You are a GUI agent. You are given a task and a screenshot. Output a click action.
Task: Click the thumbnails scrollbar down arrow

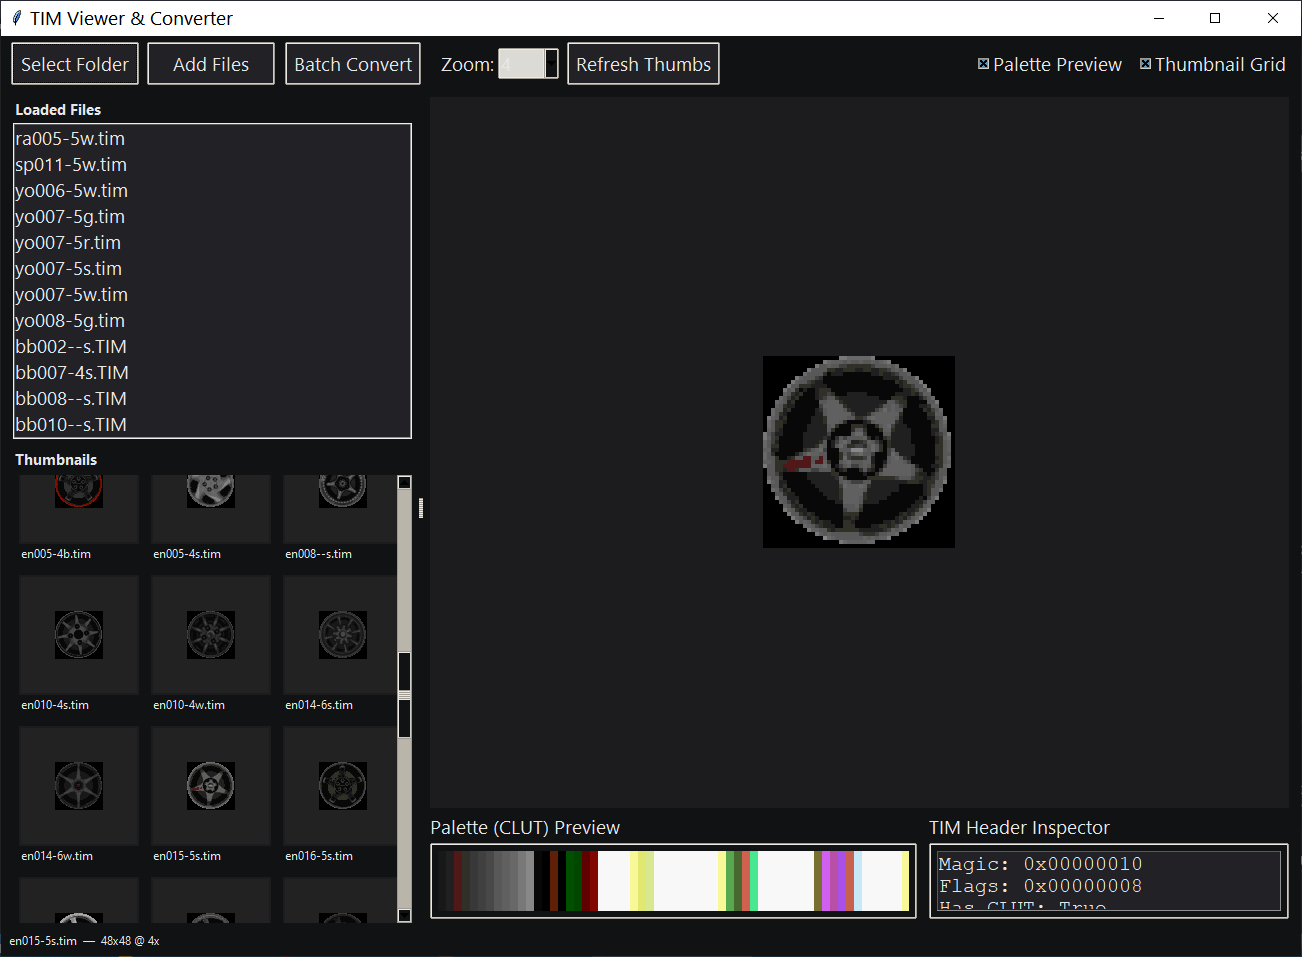click(x=405, y=915)
